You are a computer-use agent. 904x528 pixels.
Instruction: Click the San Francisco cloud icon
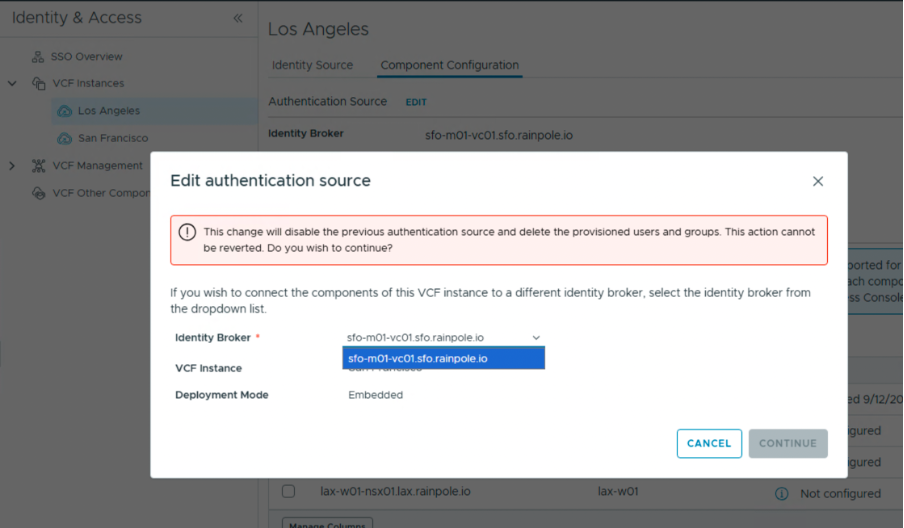(65, 138)
